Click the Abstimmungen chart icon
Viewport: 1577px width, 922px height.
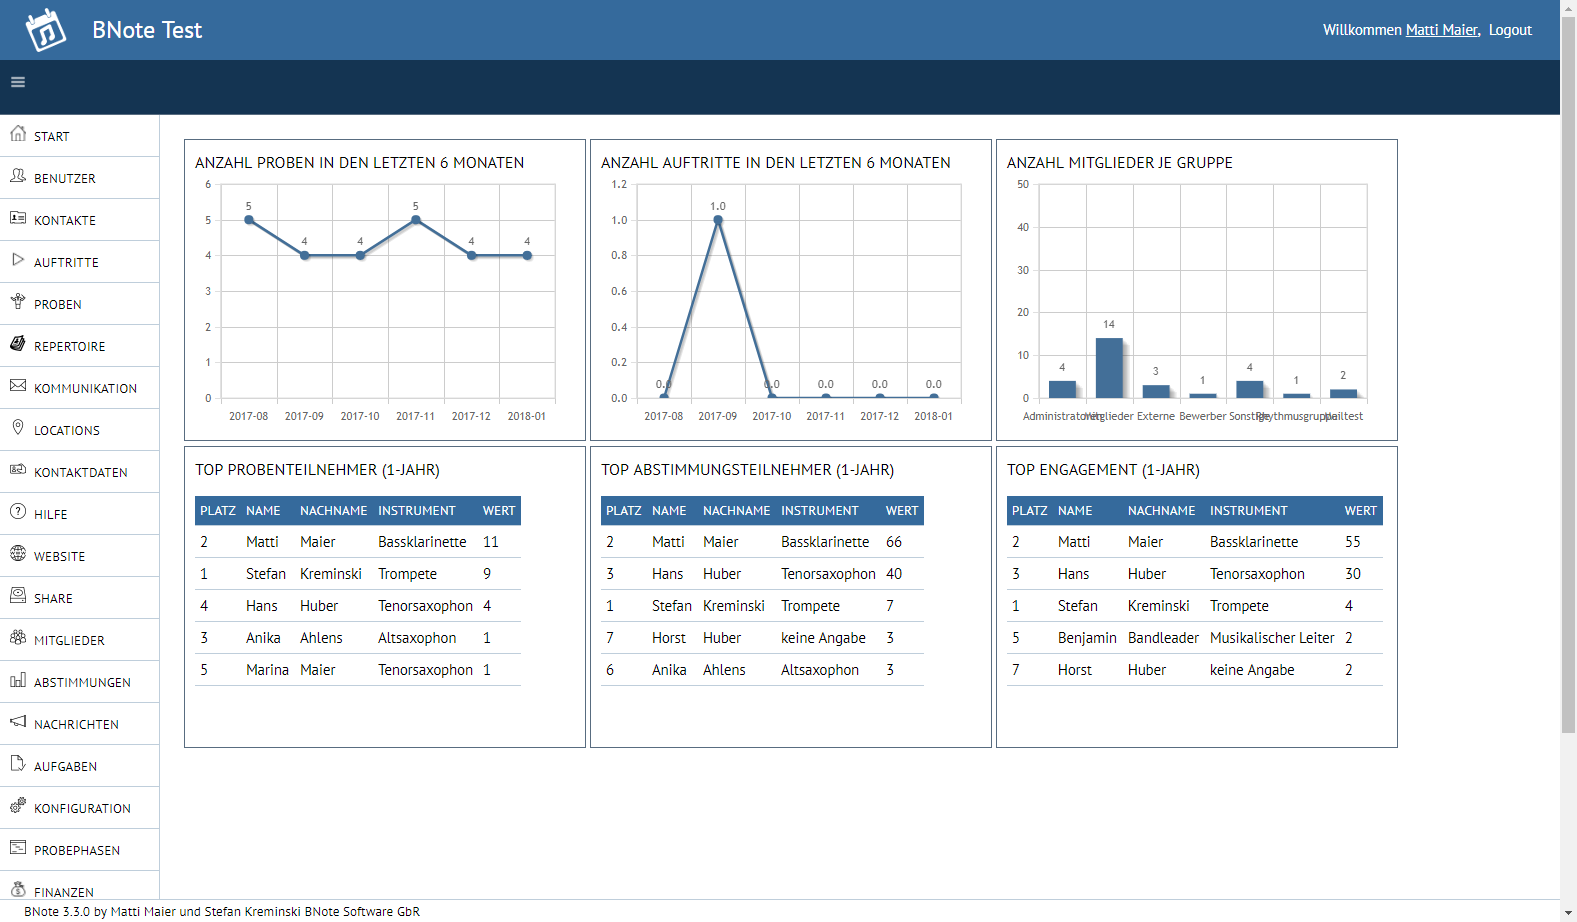point(18,679)
